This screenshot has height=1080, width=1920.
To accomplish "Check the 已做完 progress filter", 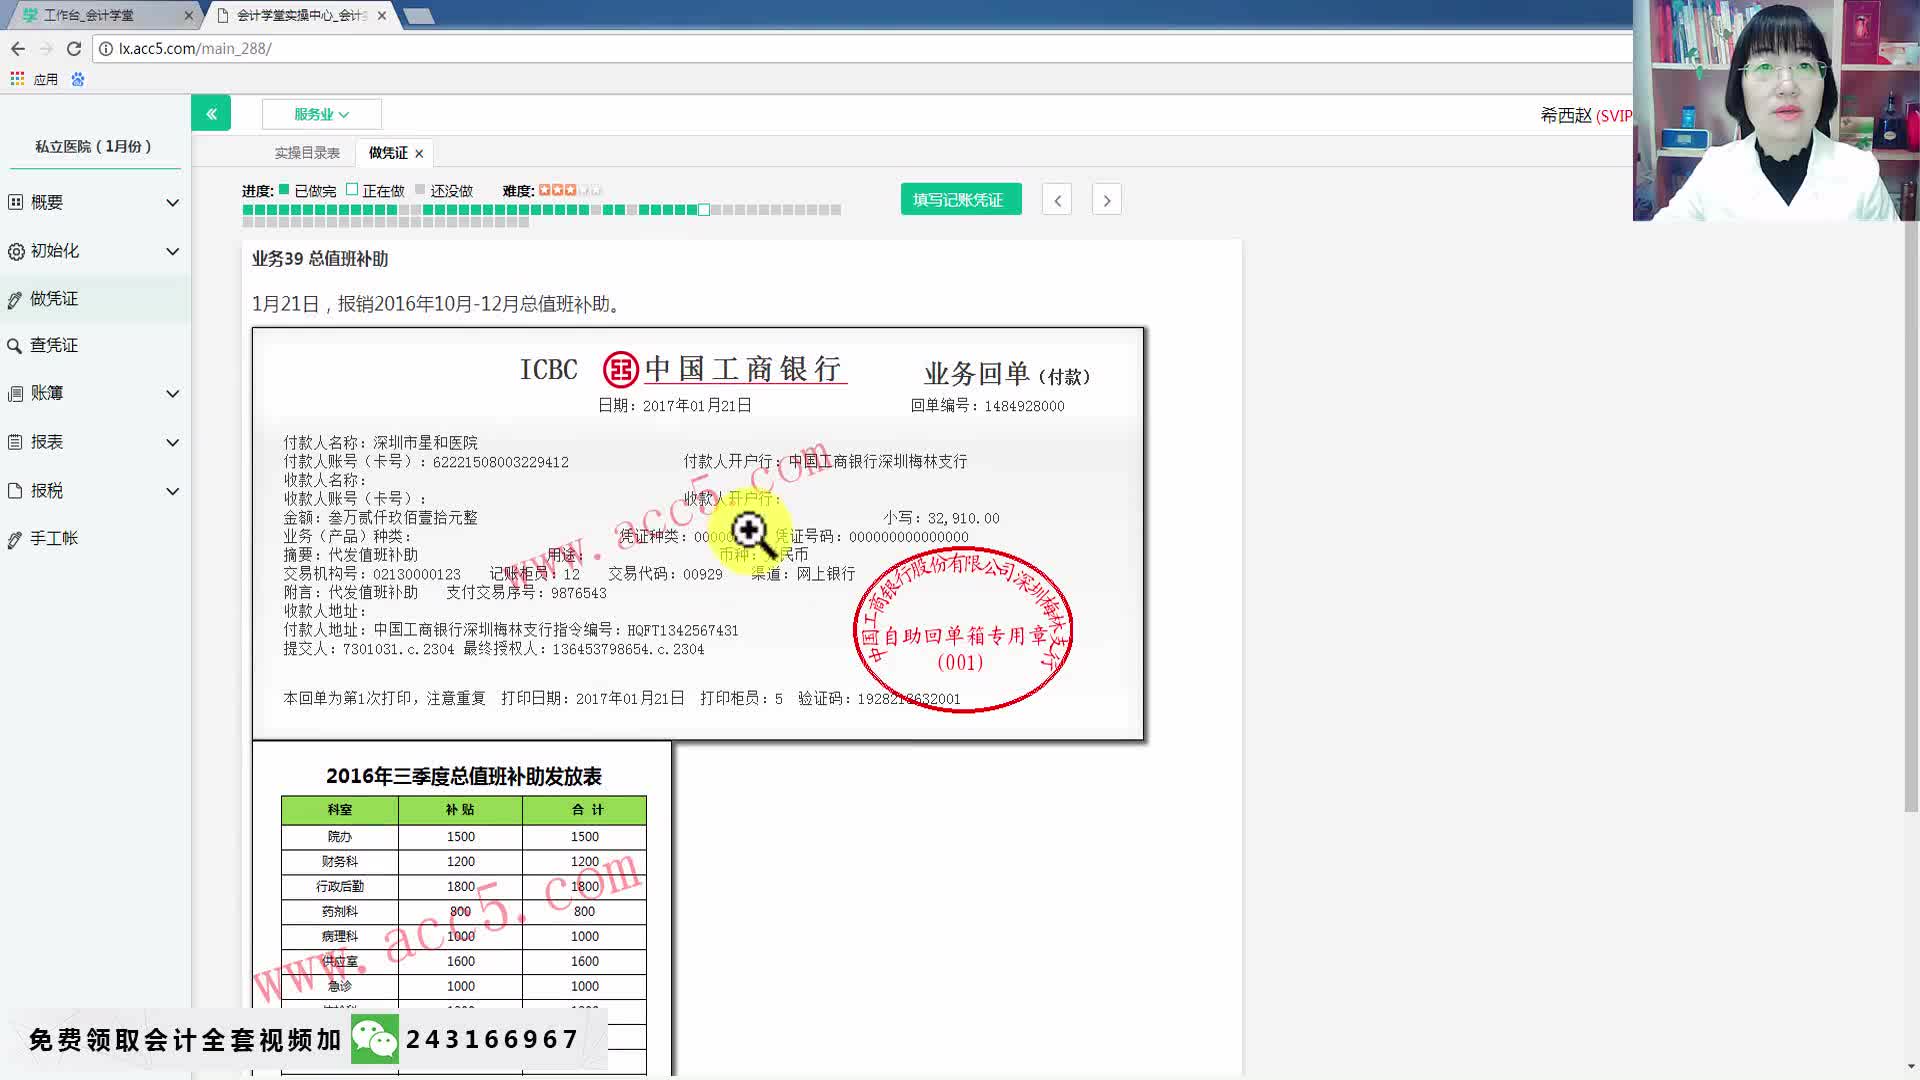I will [284, 188].
